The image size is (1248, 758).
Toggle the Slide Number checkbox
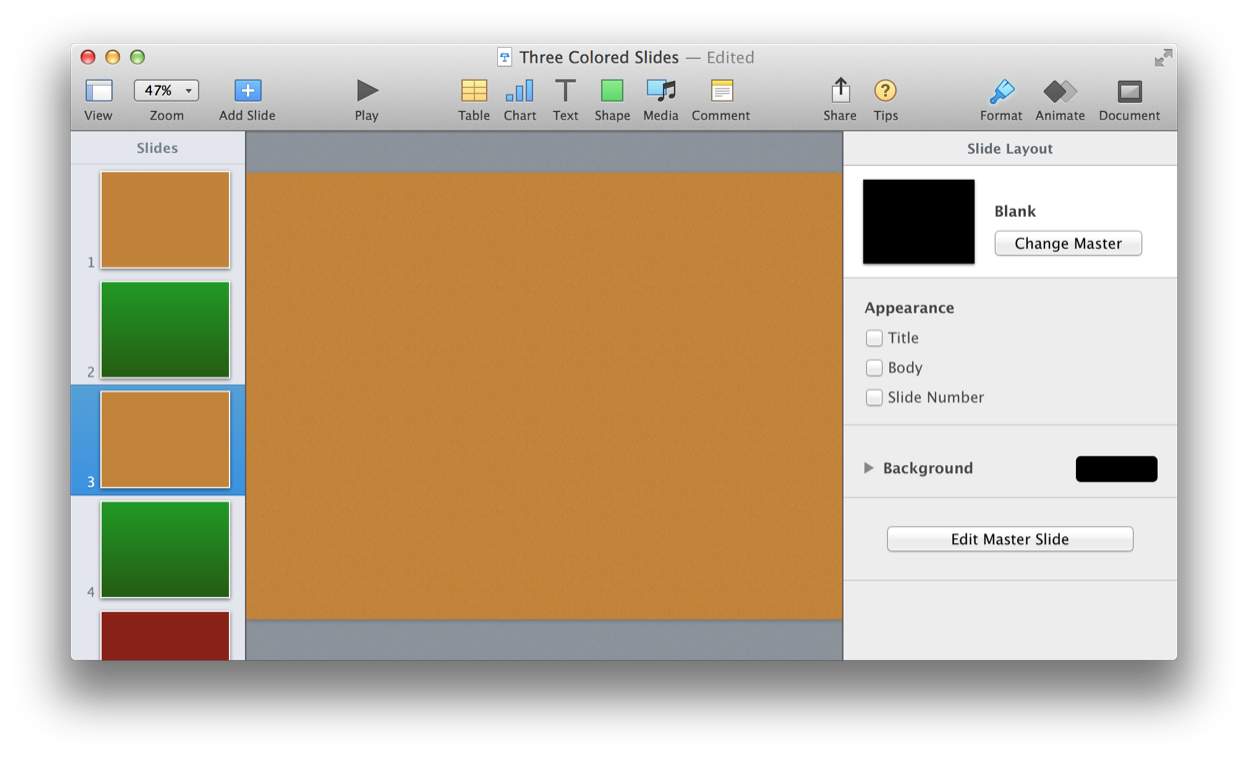[874, 398]
